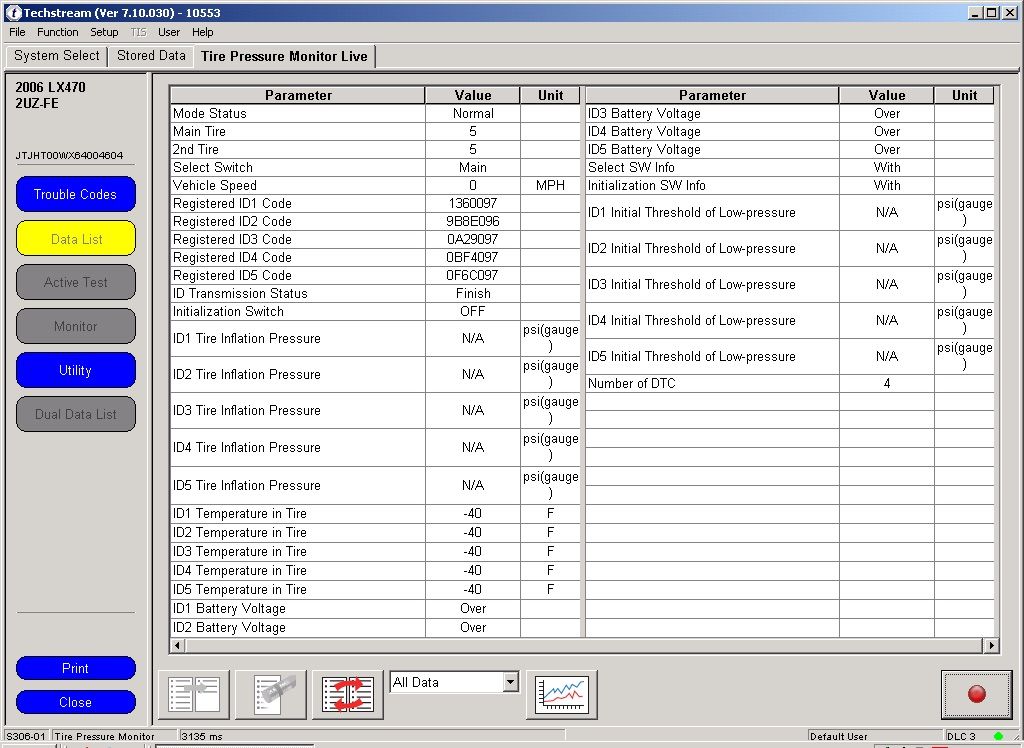
Task: Select the ID5 Tire Inflation Pressure row
Action: click(x=376, y=485)
